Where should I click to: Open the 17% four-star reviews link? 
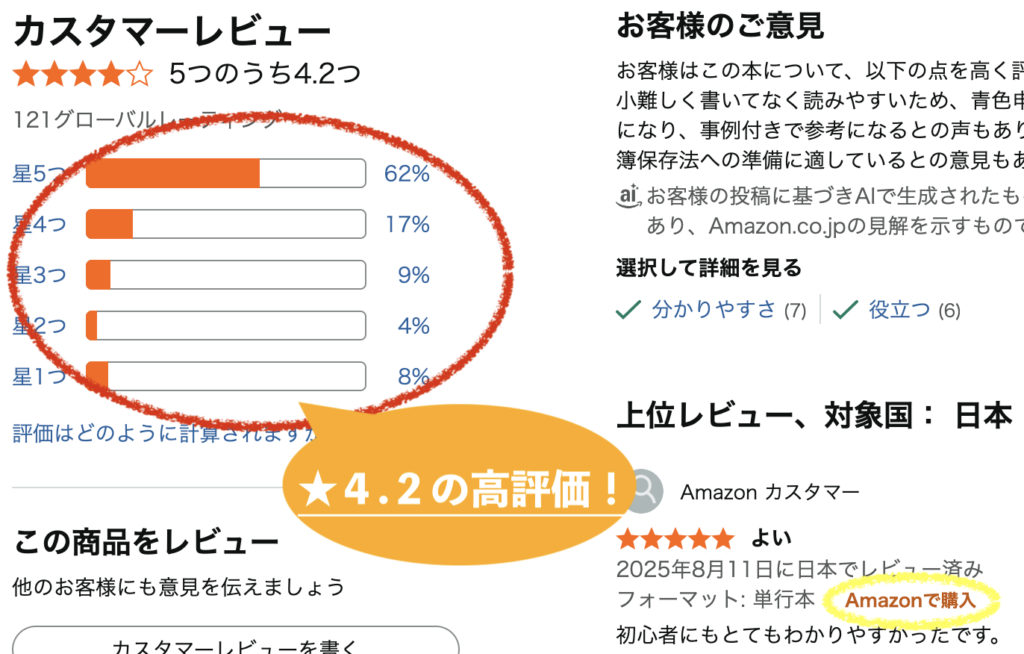[407, 224]
